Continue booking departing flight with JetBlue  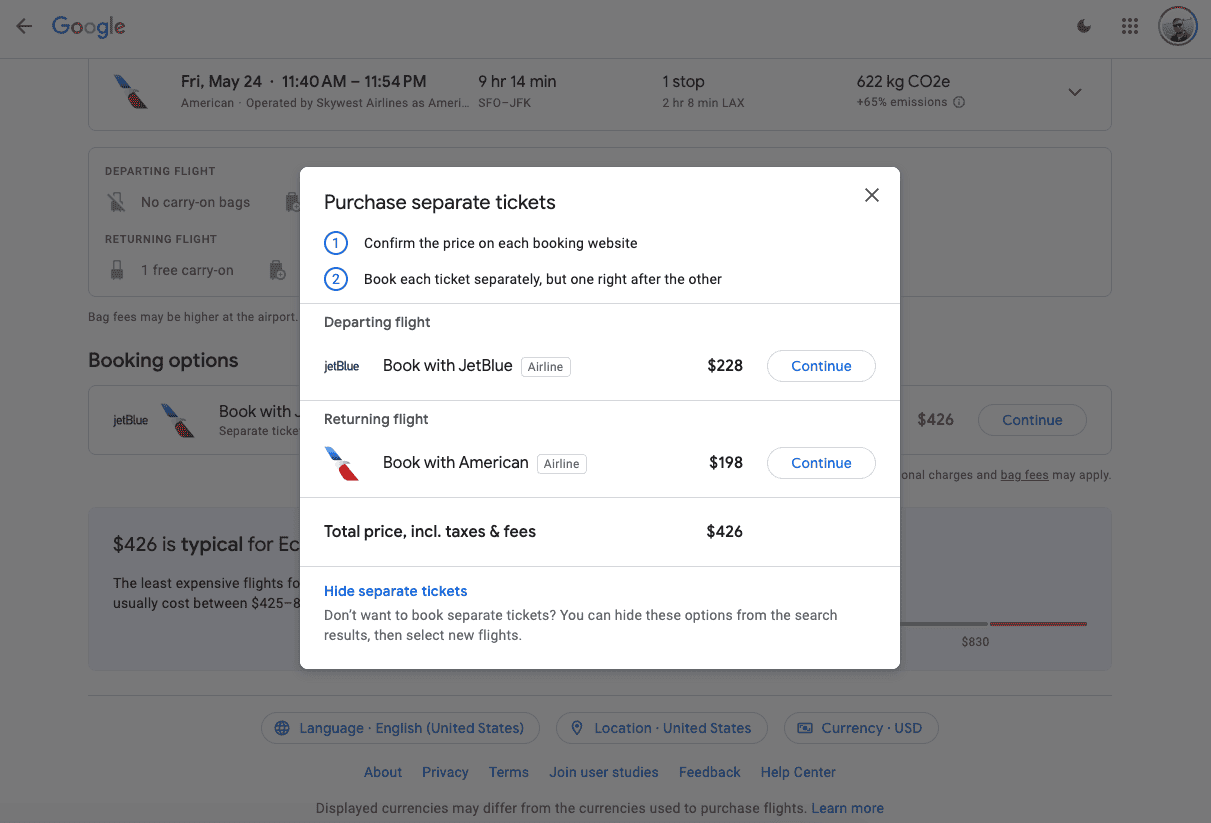pos(820,366)
